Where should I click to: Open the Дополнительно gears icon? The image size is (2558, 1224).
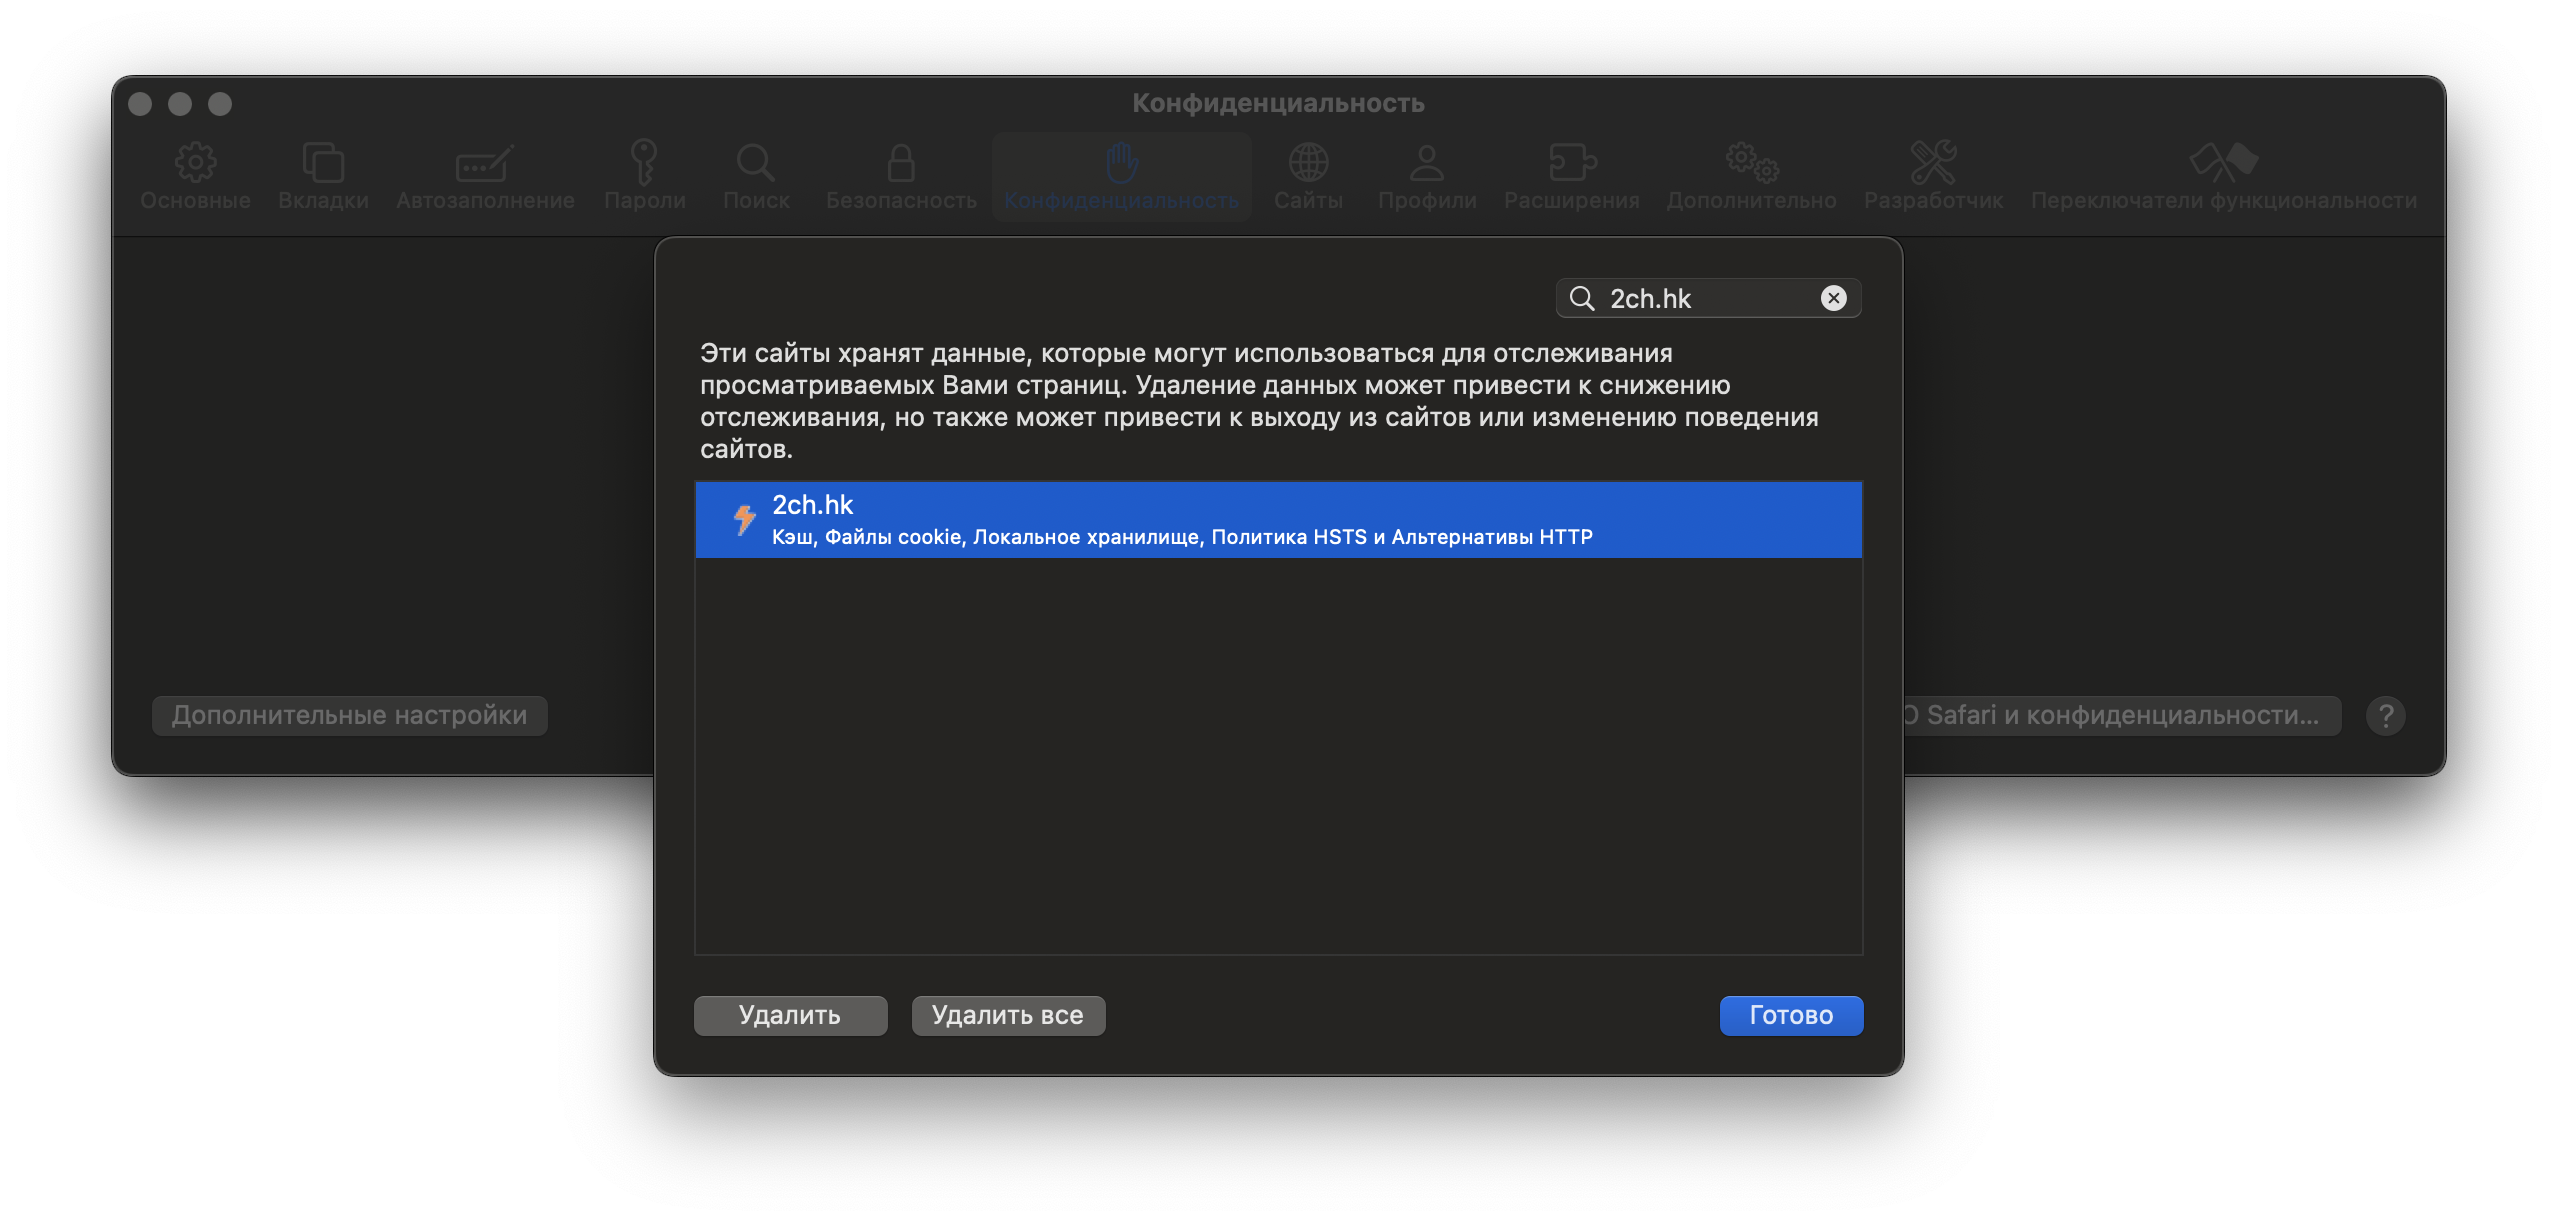click(x=1751, y=162)
